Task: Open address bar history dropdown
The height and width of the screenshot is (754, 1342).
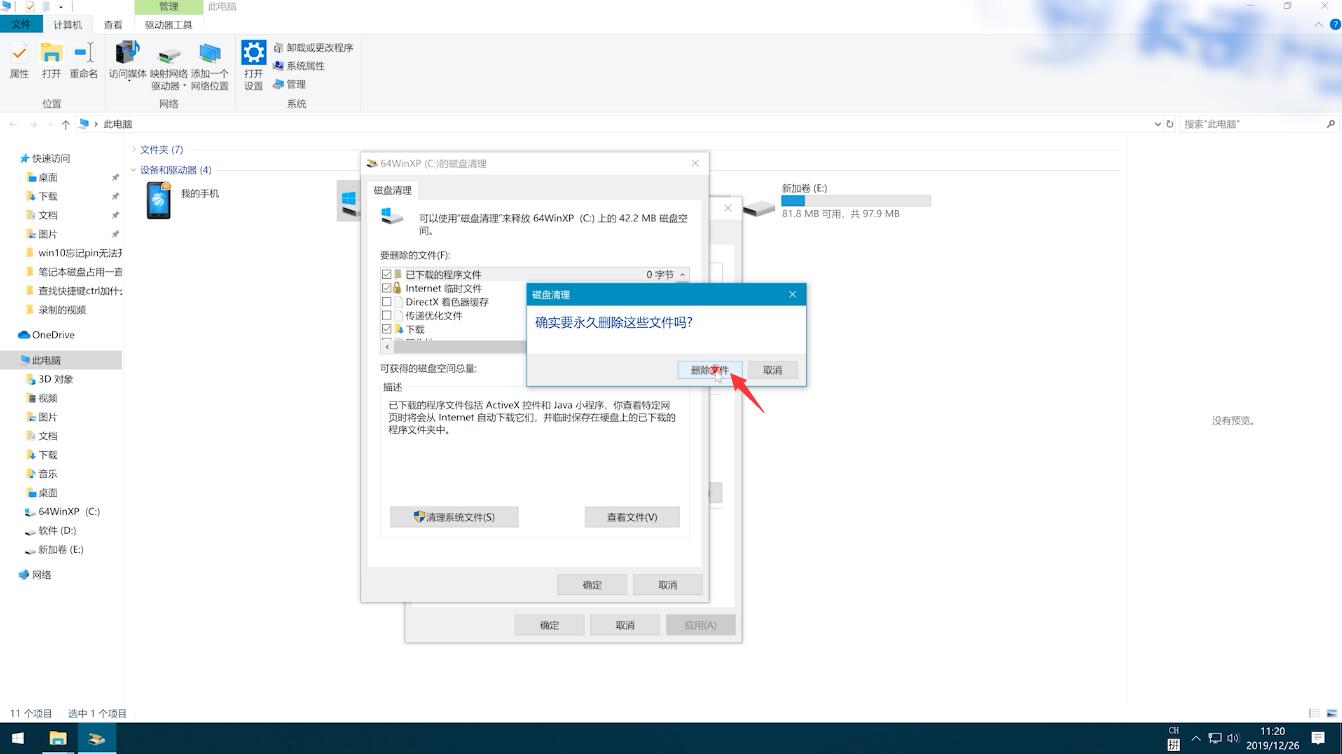Action: pos(1158,124)
